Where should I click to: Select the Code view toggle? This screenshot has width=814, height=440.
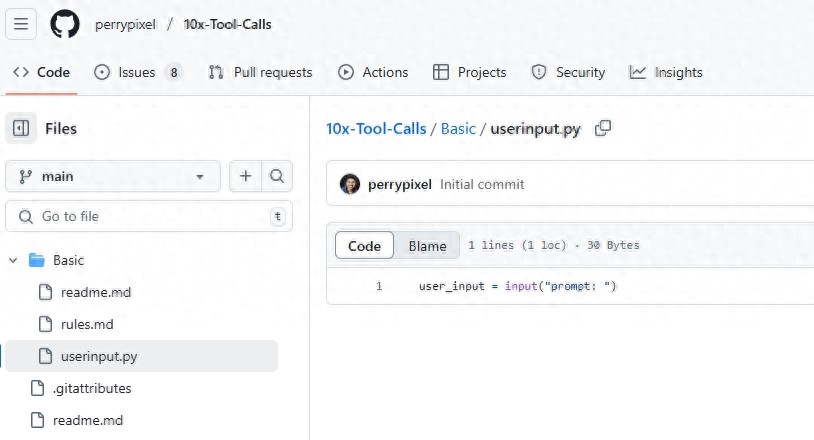(x=364, y=245)
